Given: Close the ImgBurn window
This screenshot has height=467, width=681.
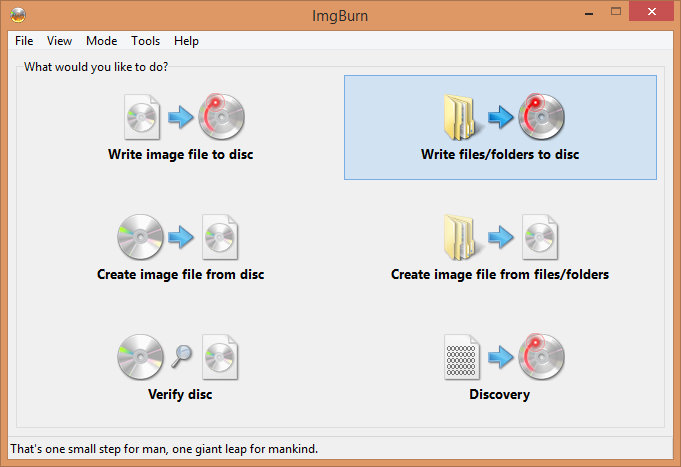Looking at the screenshot, I should click(651, 12).
